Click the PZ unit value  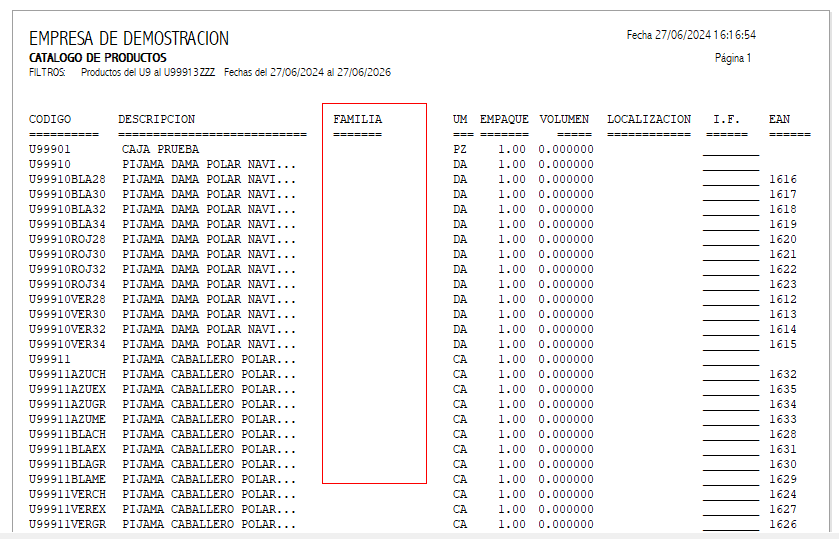460,149
